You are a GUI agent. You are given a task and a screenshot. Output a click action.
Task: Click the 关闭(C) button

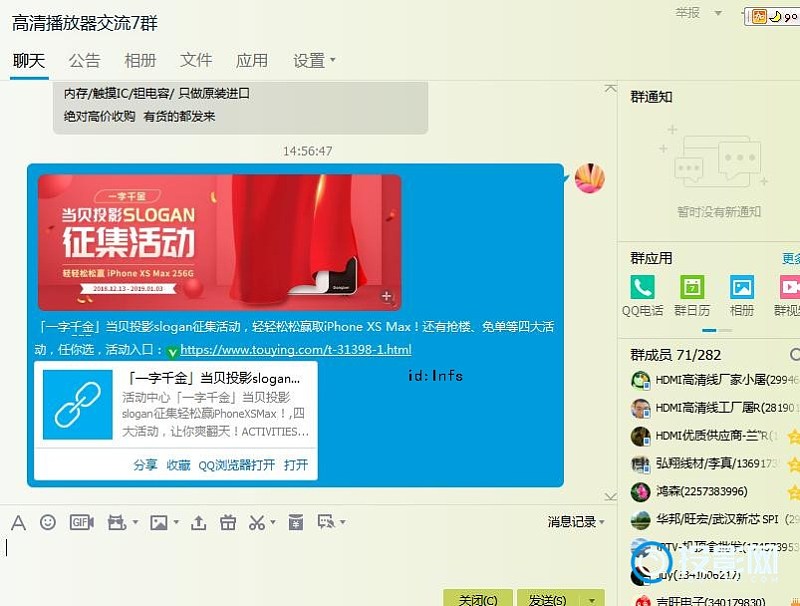tap(478, 599)
